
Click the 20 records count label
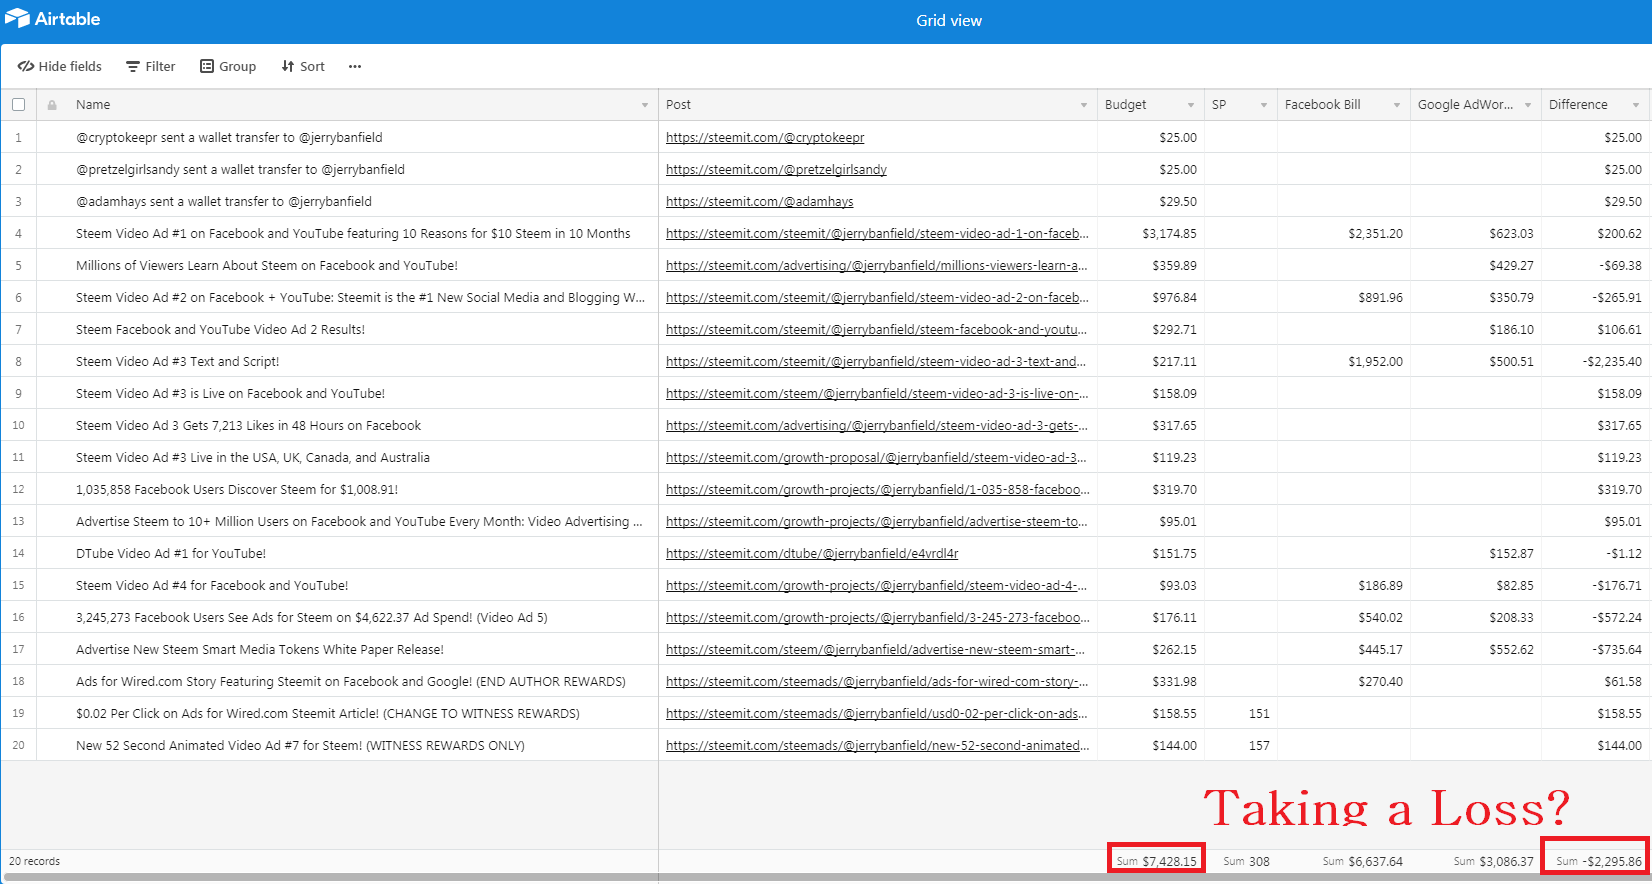pos(35,861)
